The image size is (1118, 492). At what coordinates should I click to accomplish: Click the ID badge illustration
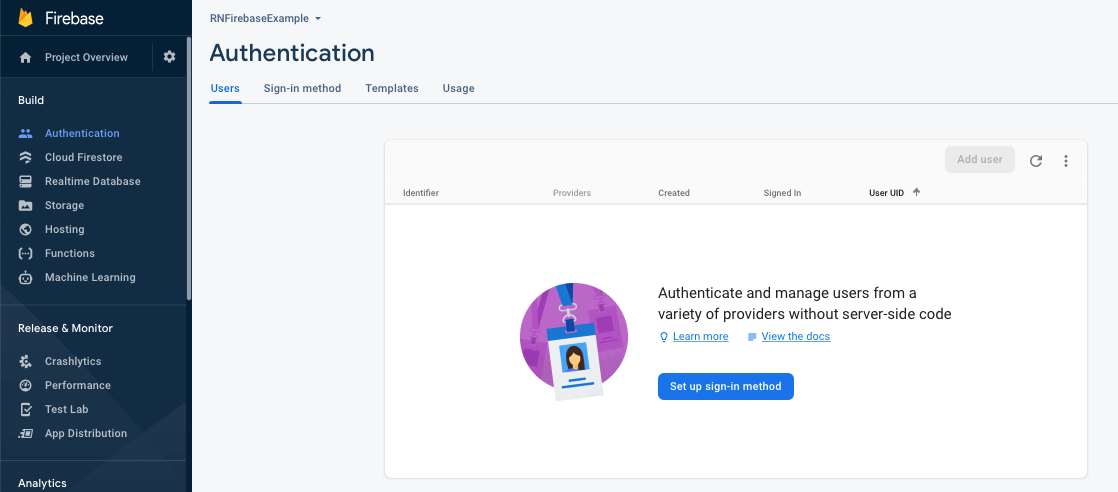coord(574,342)
